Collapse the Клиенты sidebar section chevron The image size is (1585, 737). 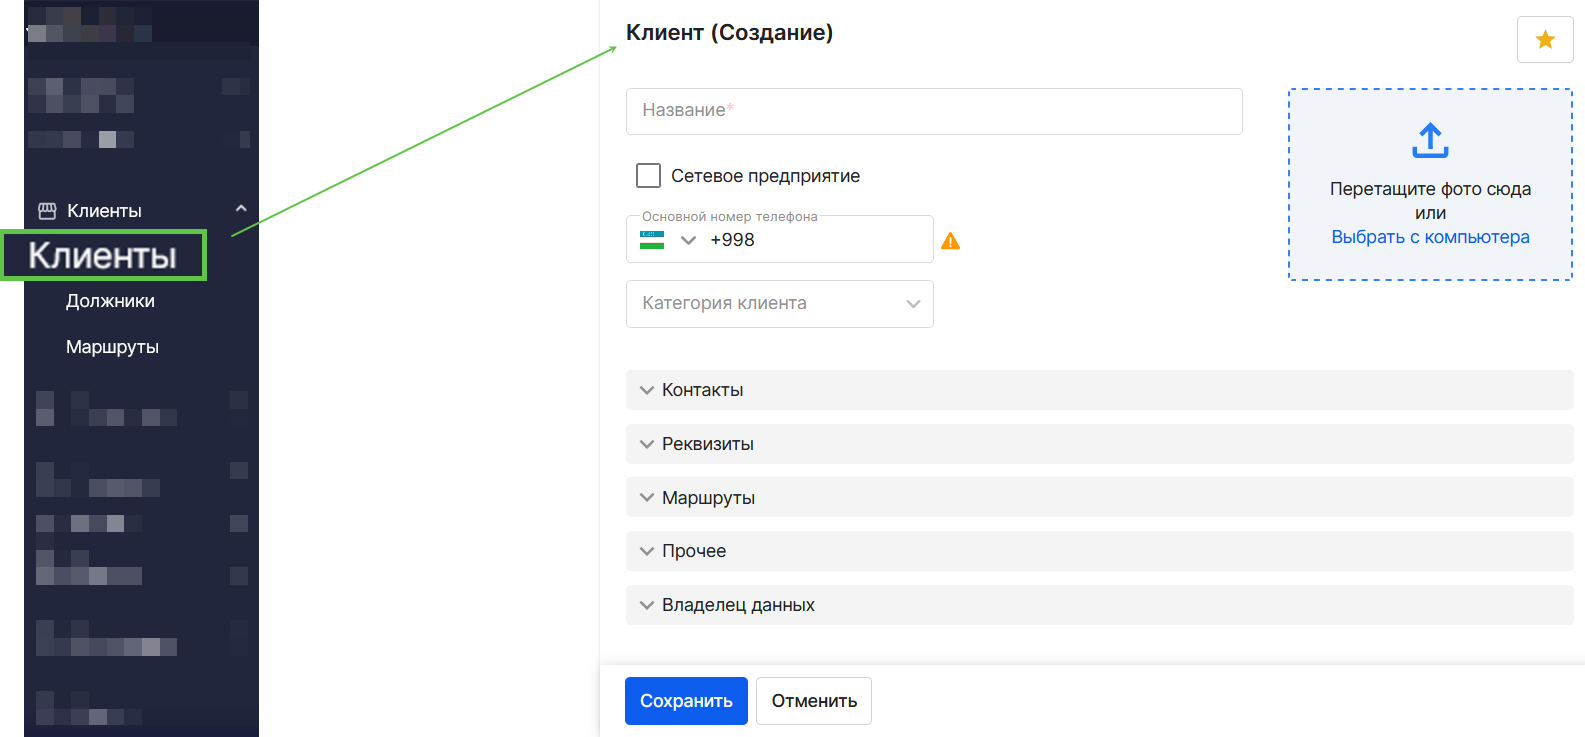tap(241, 209)
